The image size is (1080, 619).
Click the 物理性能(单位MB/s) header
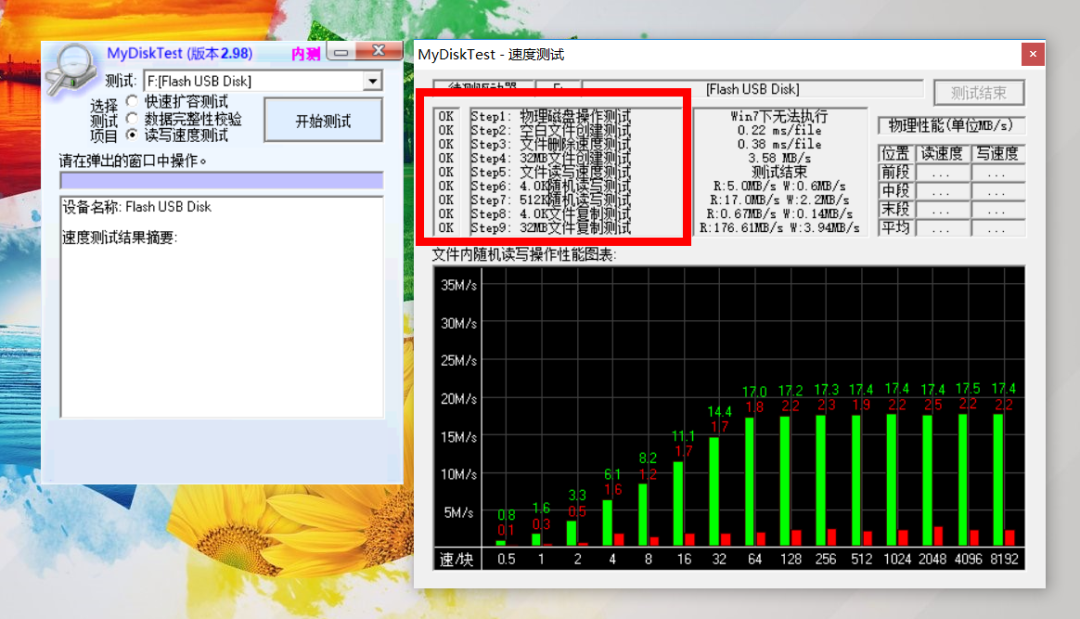[x=951, y=126]
